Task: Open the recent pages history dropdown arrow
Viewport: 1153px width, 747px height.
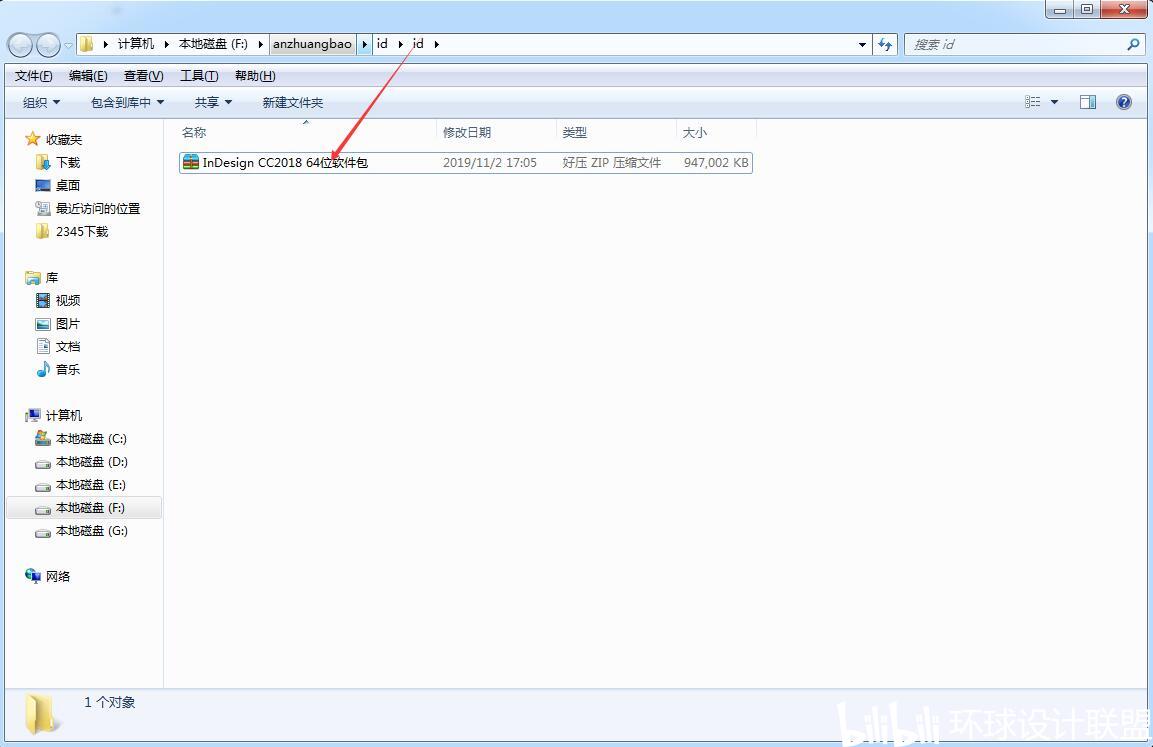Action: pyautogui.click(x=68, y=45)
